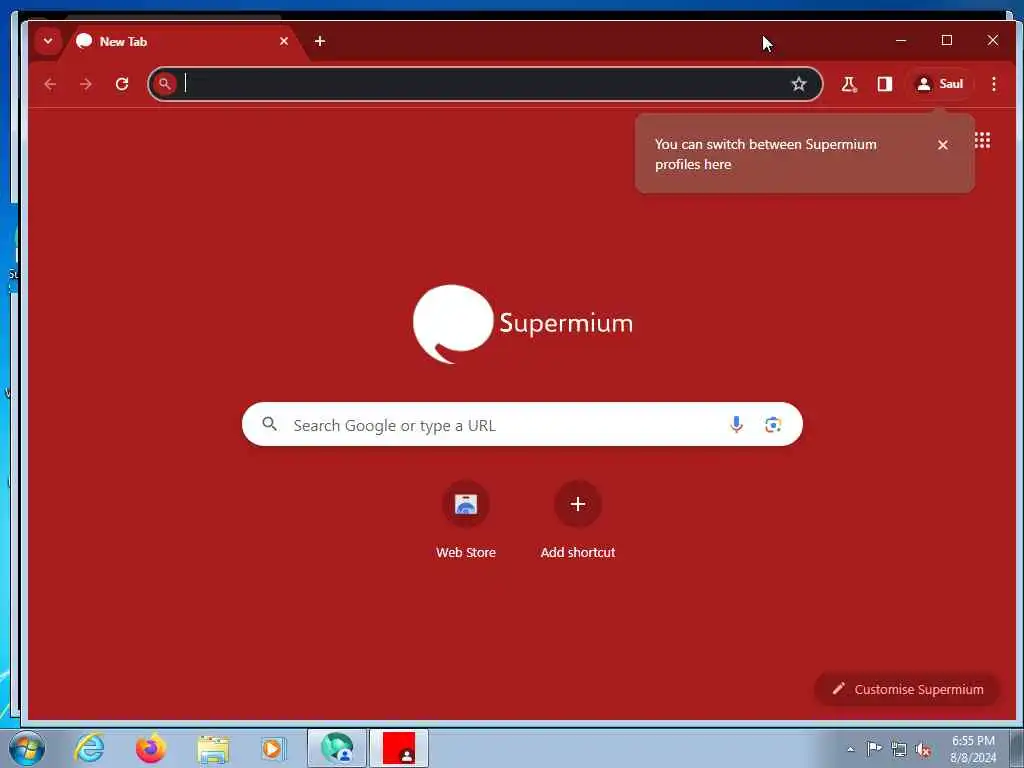This screenshot has height=768, width=1024.
Task: Toggle the side panel
Action: (x=884, y=84)
